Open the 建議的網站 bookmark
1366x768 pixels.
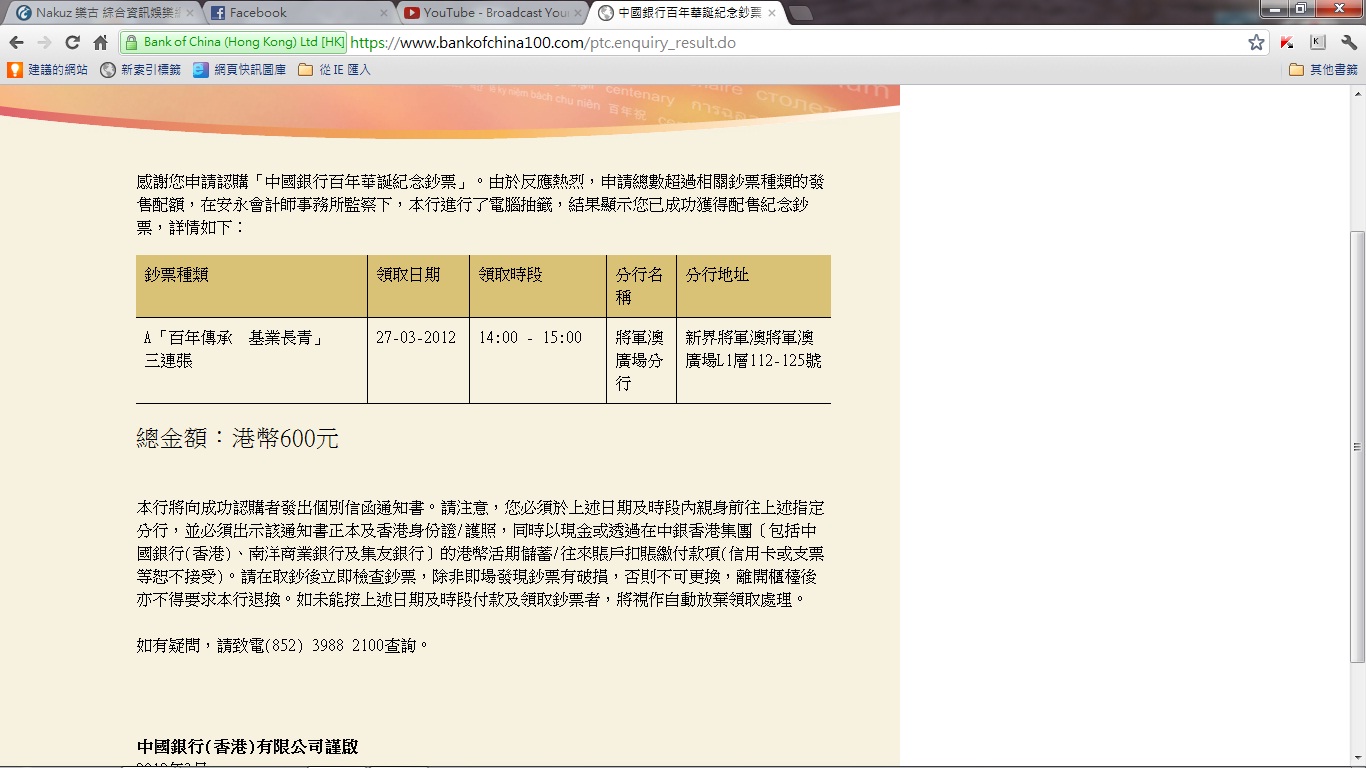[x=48, y=70]
